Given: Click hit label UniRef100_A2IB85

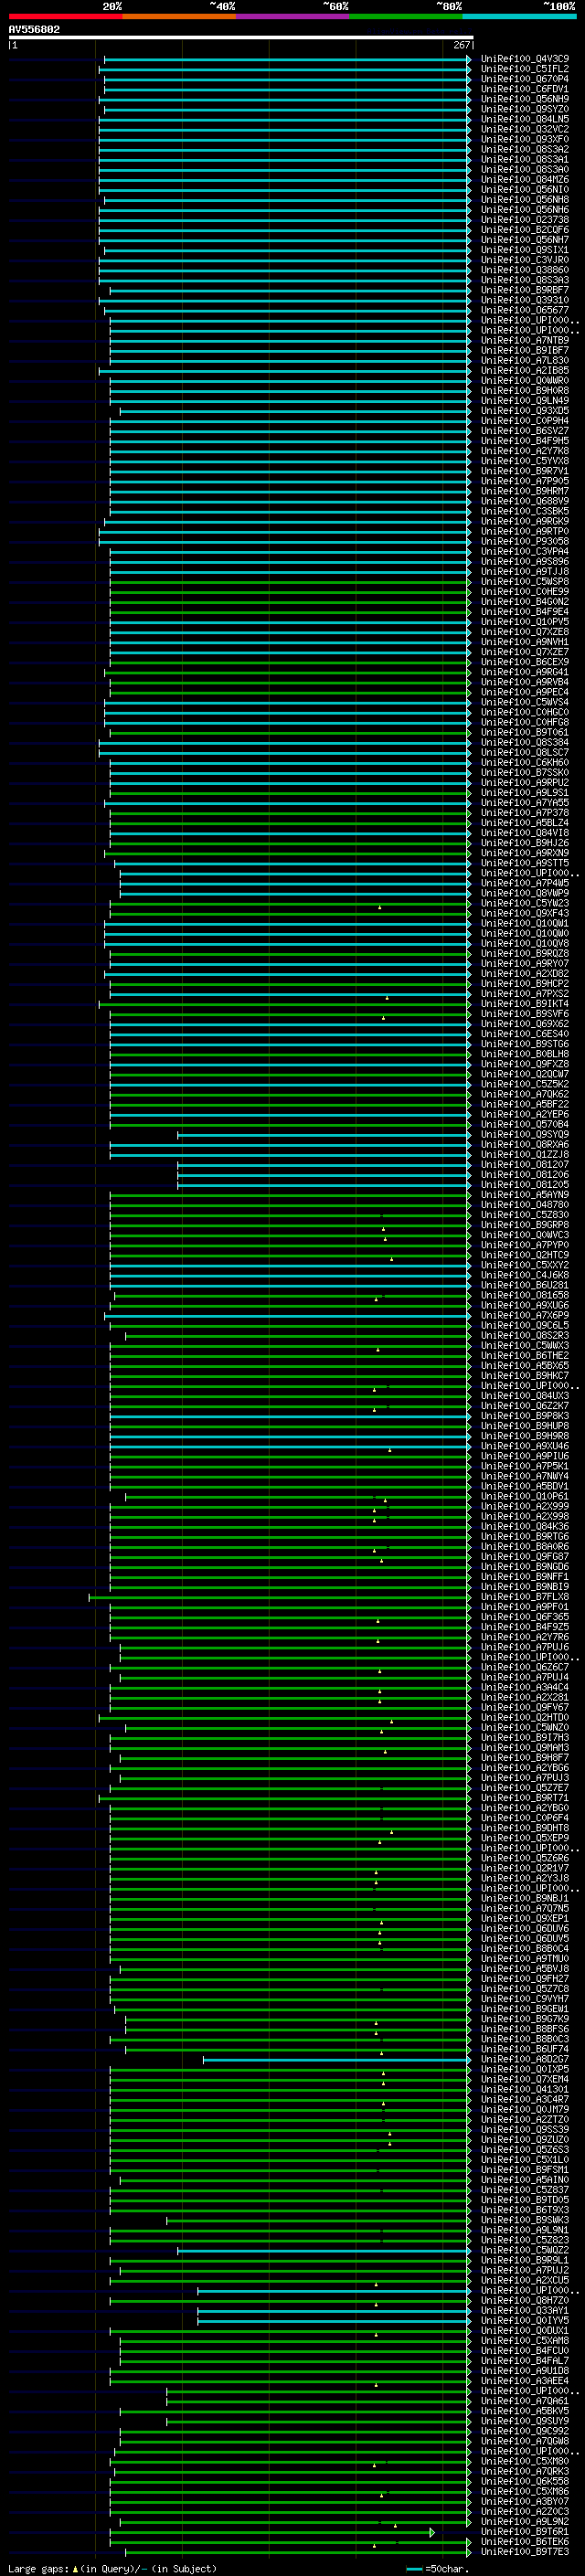Looking at the screenshot, I should click(x=524, y=371).
